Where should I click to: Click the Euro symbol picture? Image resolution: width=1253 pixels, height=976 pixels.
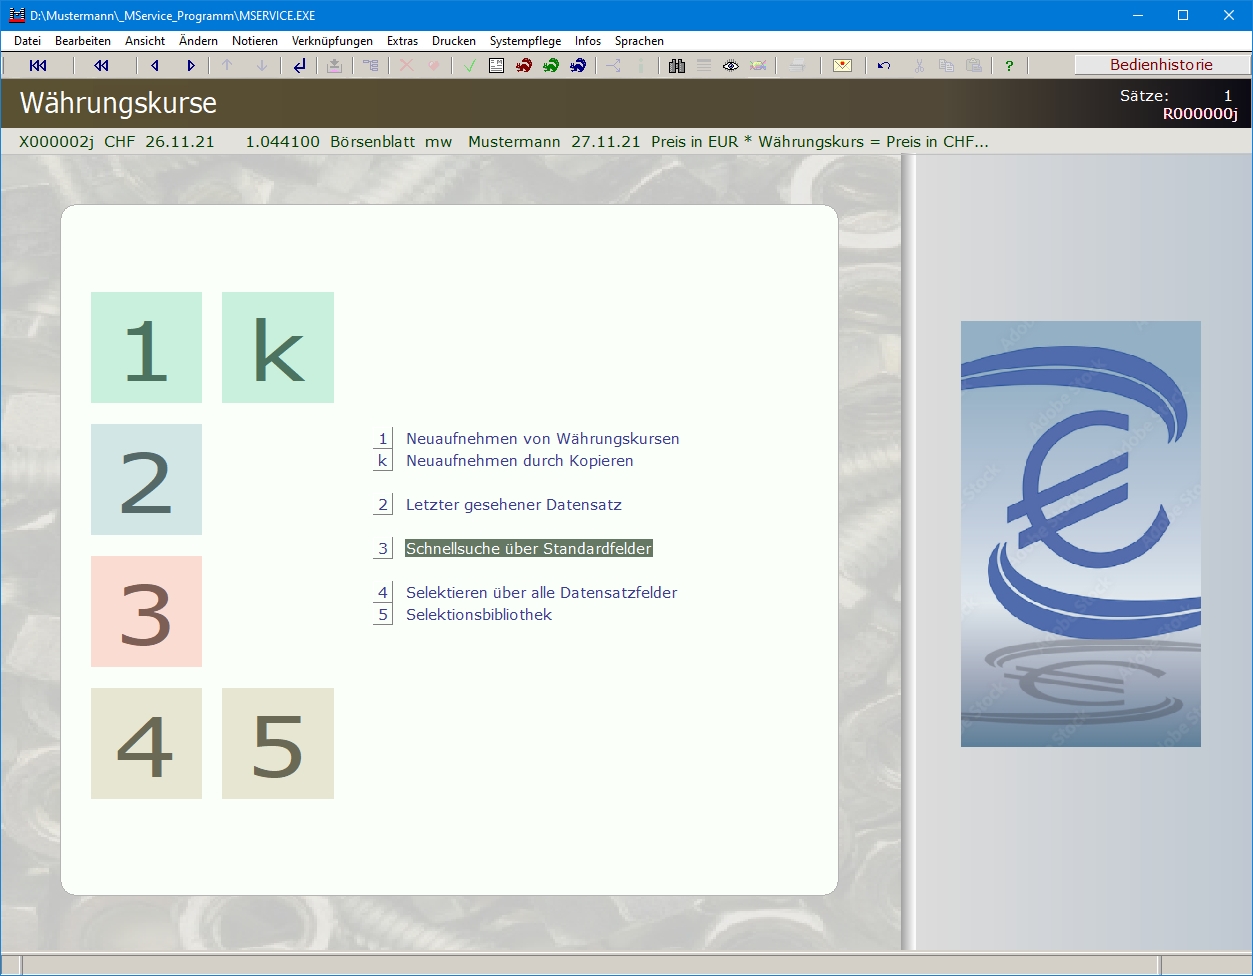pyautogui.click(x=1081, y=533)
